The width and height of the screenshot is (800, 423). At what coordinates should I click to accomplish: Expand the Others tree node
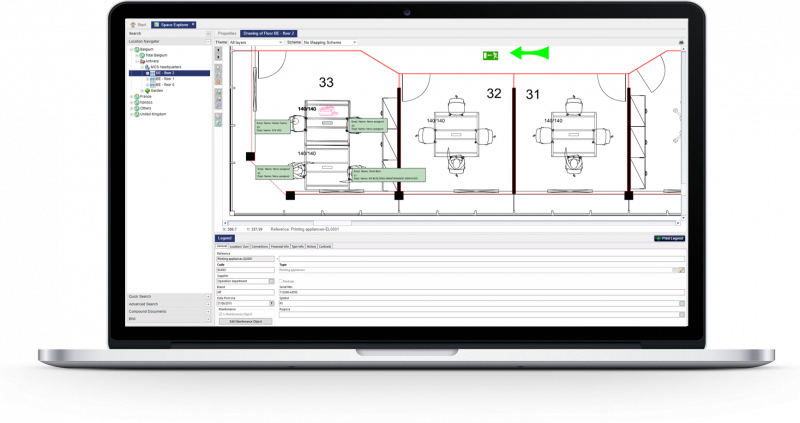coord(132,108)
